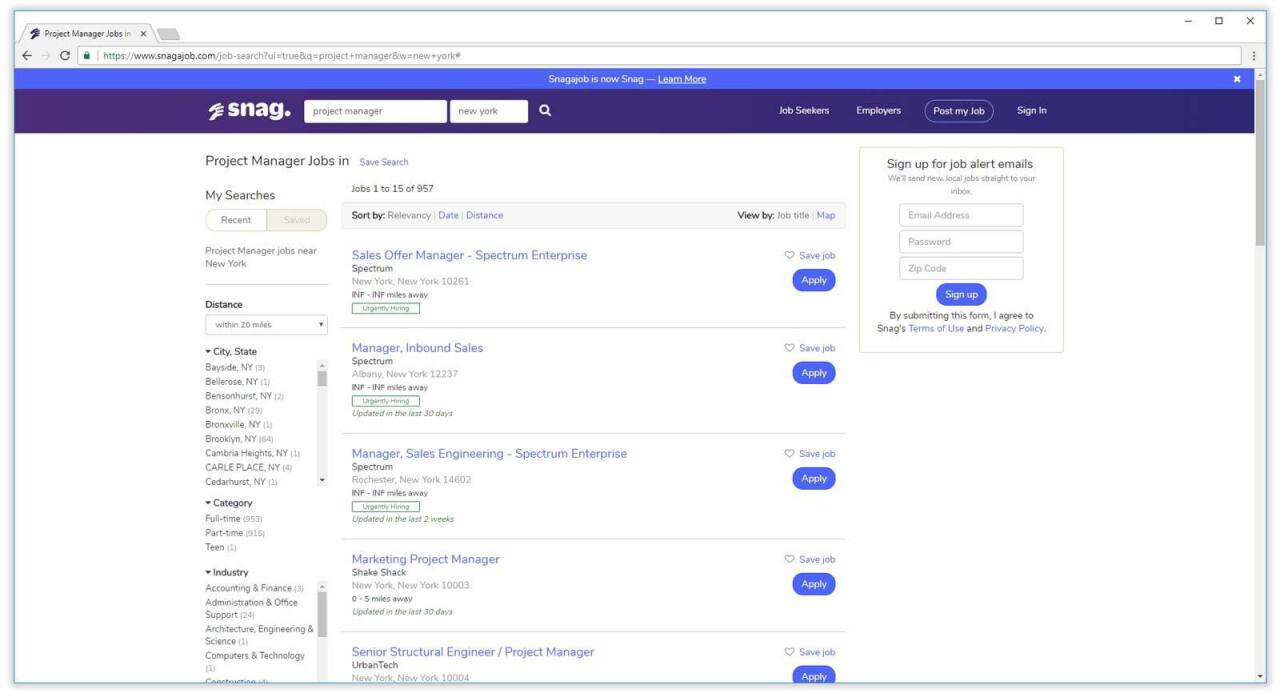Click heart icon for Senior Structural Engineer job

point(790,652)
